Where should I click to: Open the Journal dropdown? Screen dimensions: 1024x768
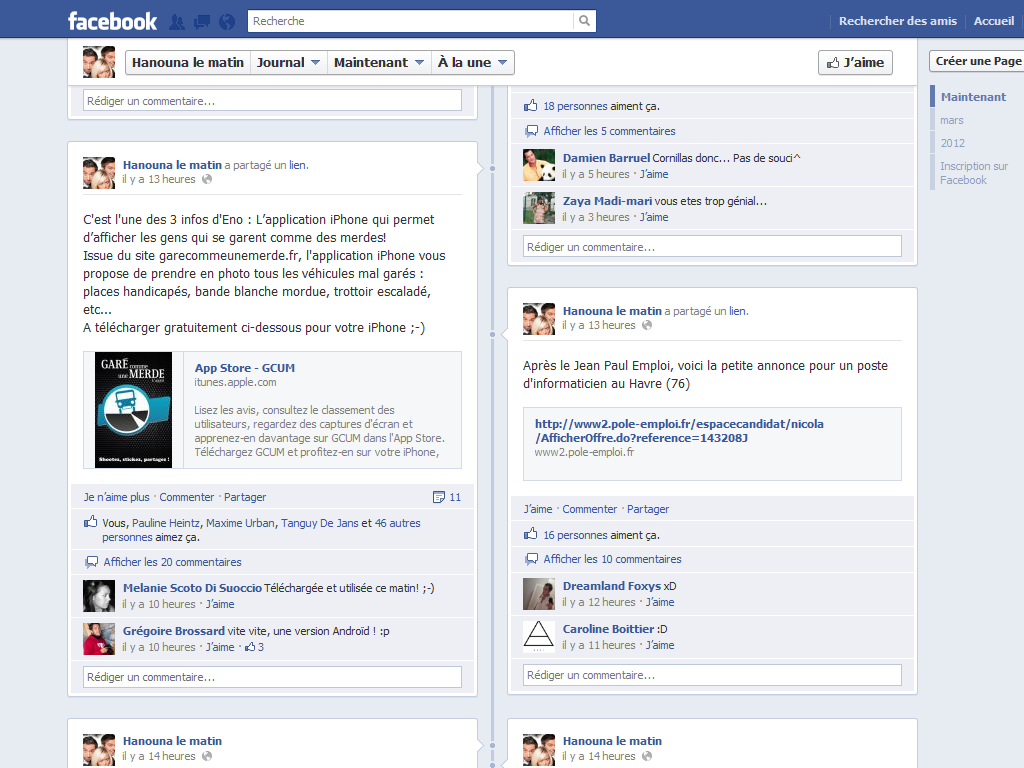[x=288, y=63]
